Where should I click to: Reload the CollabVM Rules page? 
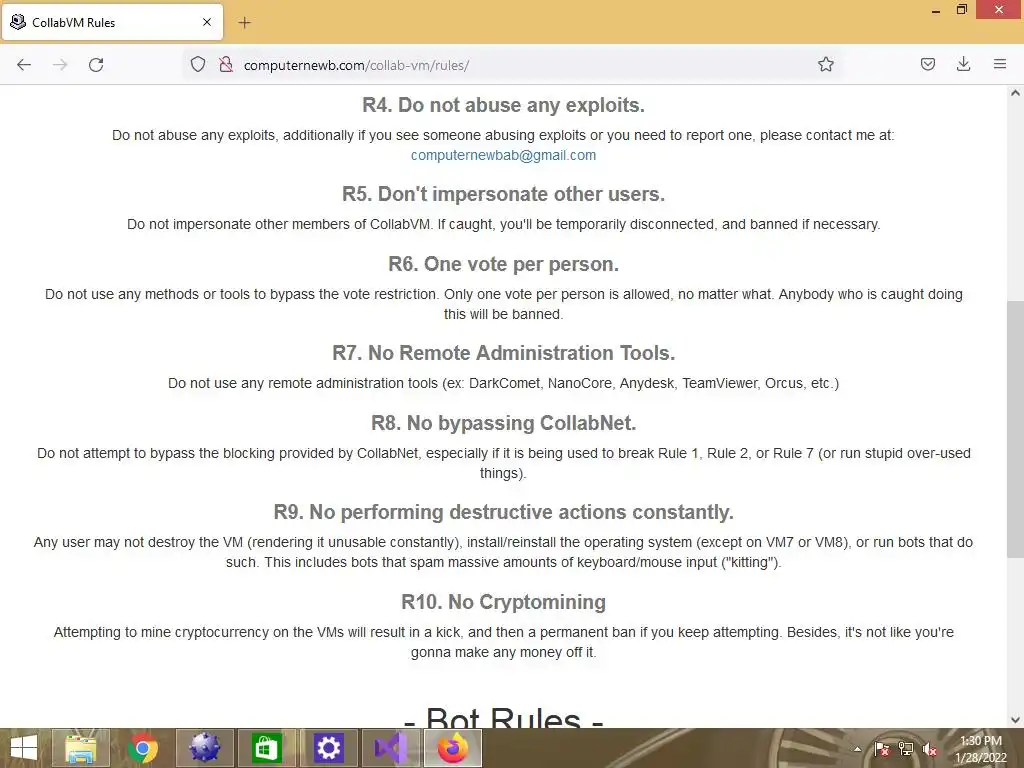pyautogui.click(x=96, y=65)
